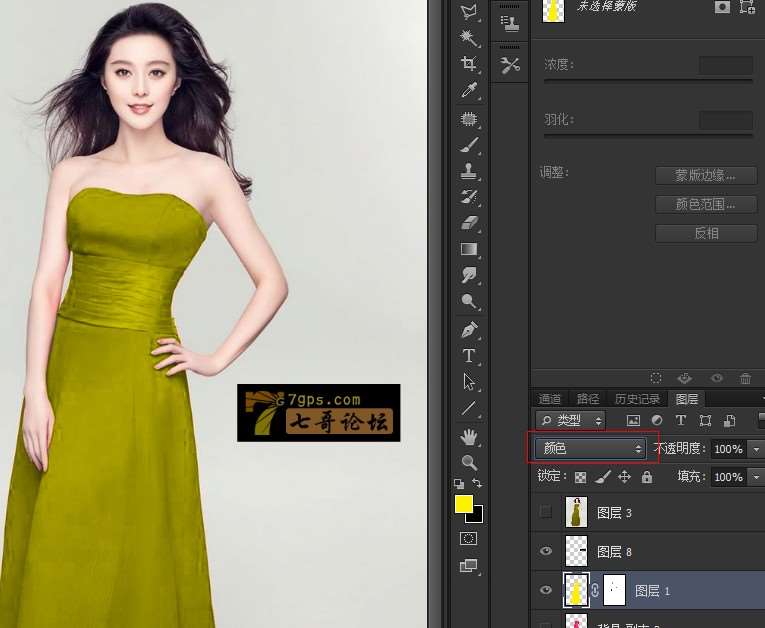Image resolution: width=765 pixels, height=628 pixels.
Task: Pick the Eyedropper tool
Action: point(468,91)
